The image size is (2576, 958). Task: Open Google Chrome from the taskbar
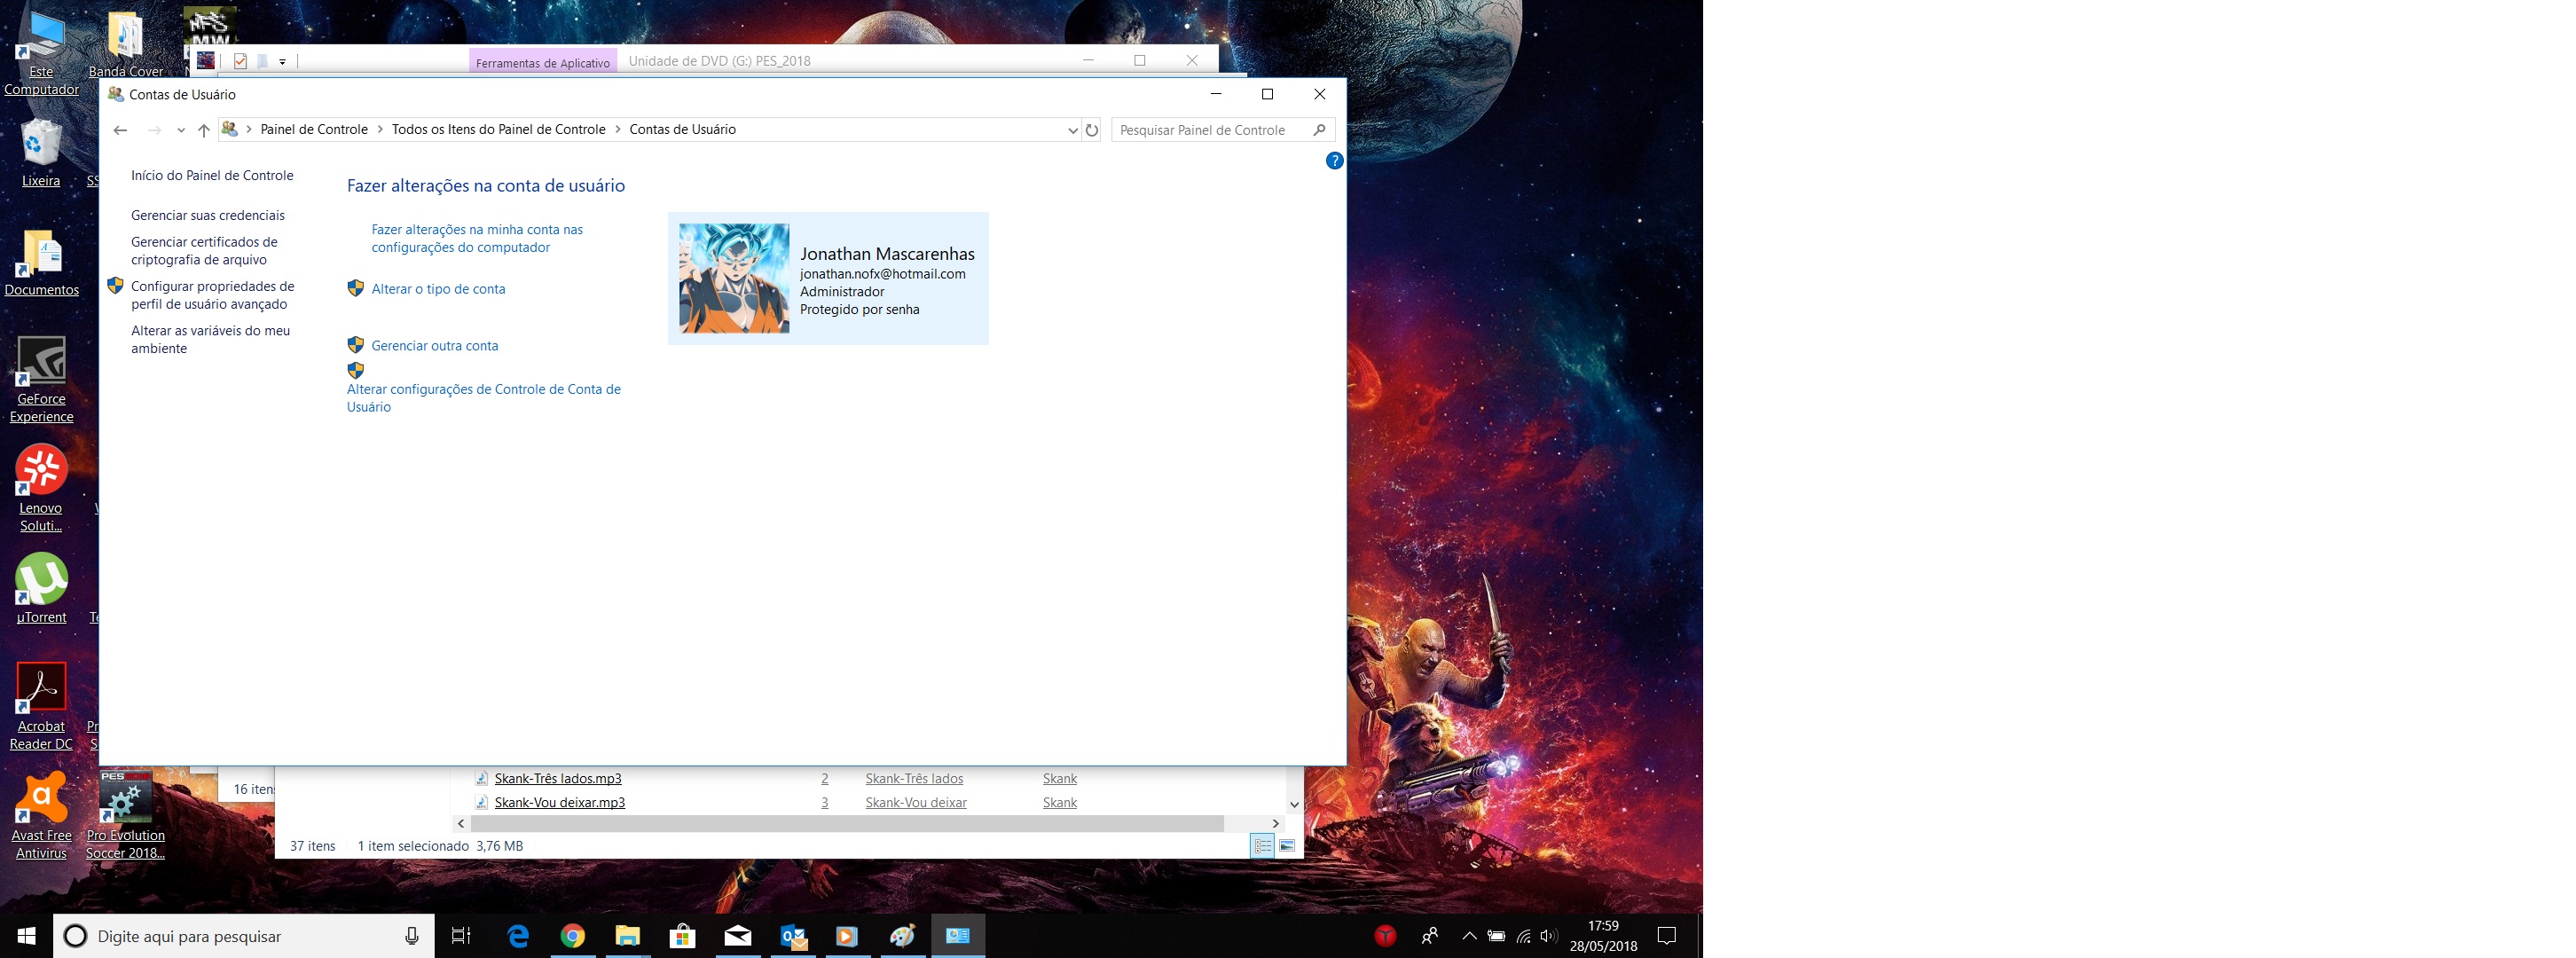pyautogui.click(x=572, y=936)
